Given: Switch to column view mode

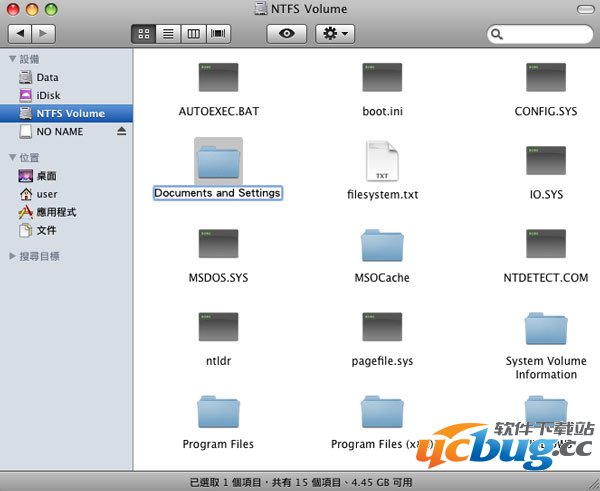Looking at the screenshot, I should click(x=193, y=34).
